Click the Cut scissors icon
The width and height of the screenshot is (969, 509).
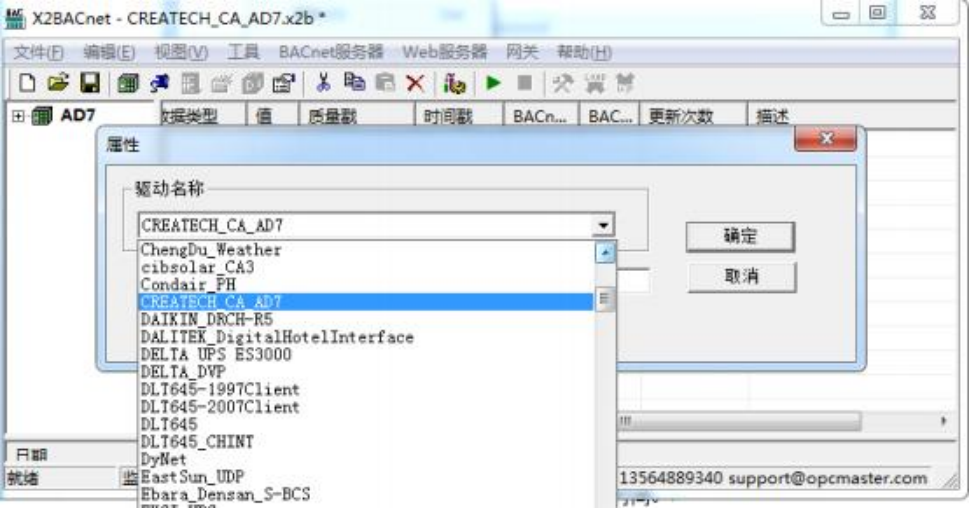(x=323, y=82)
